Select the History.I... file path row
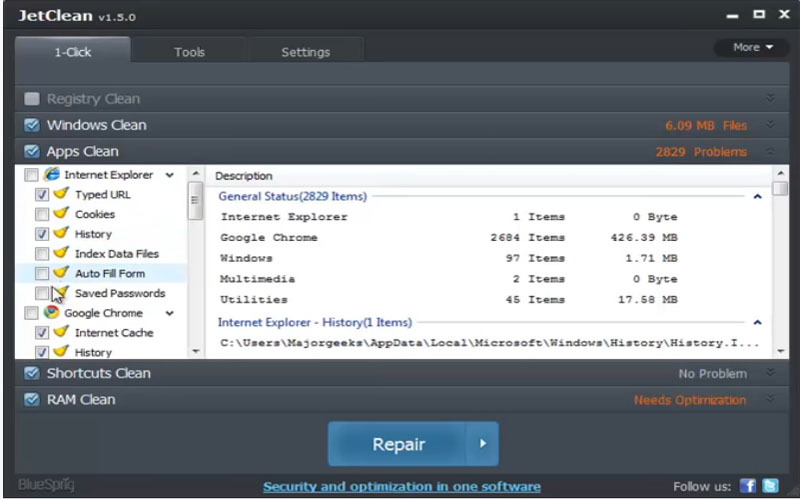 [x=490, y=343]
